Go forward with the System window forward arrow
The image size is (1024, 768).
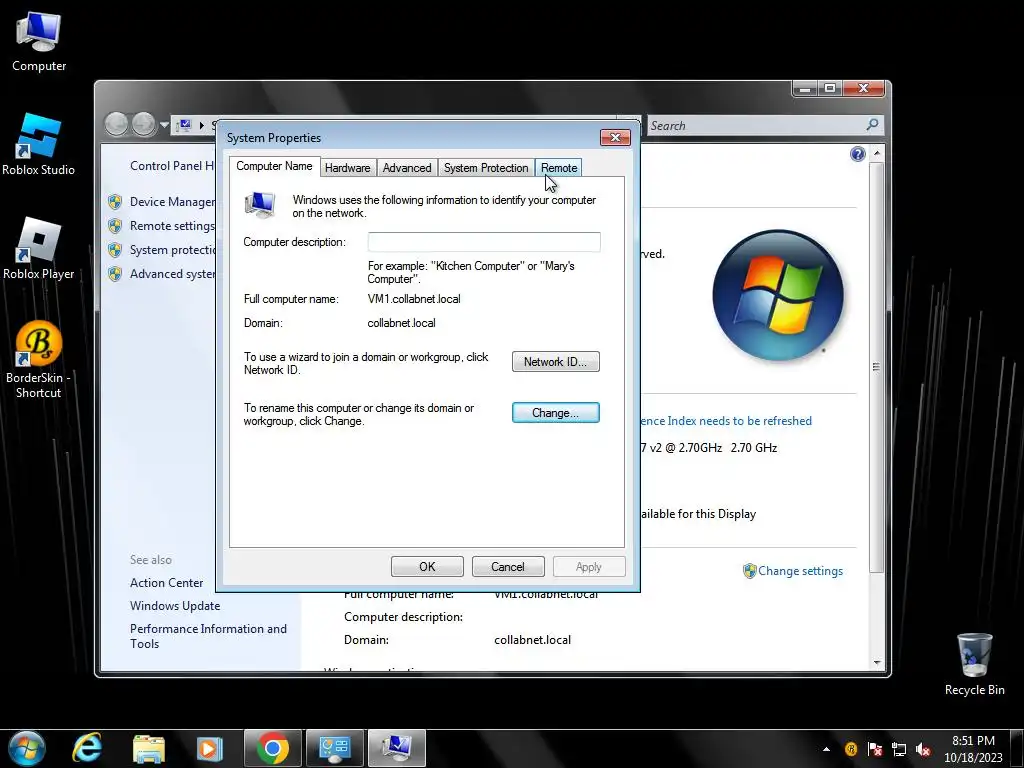(144, 123)
